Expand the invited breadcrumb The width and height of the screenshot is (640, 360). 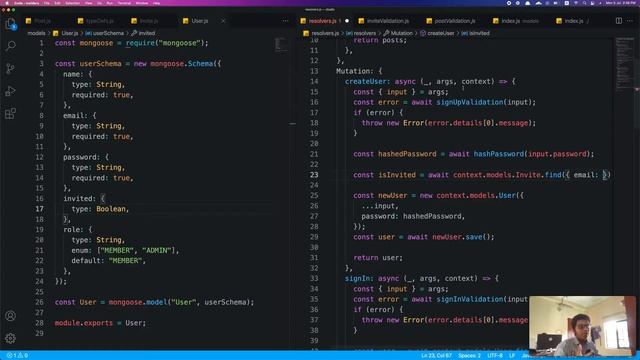point(143,33)
